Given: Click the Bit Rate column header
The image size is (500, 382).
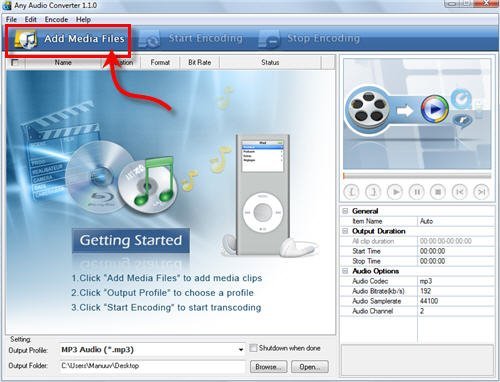Looking at the screenshot, I should point(199,62).
